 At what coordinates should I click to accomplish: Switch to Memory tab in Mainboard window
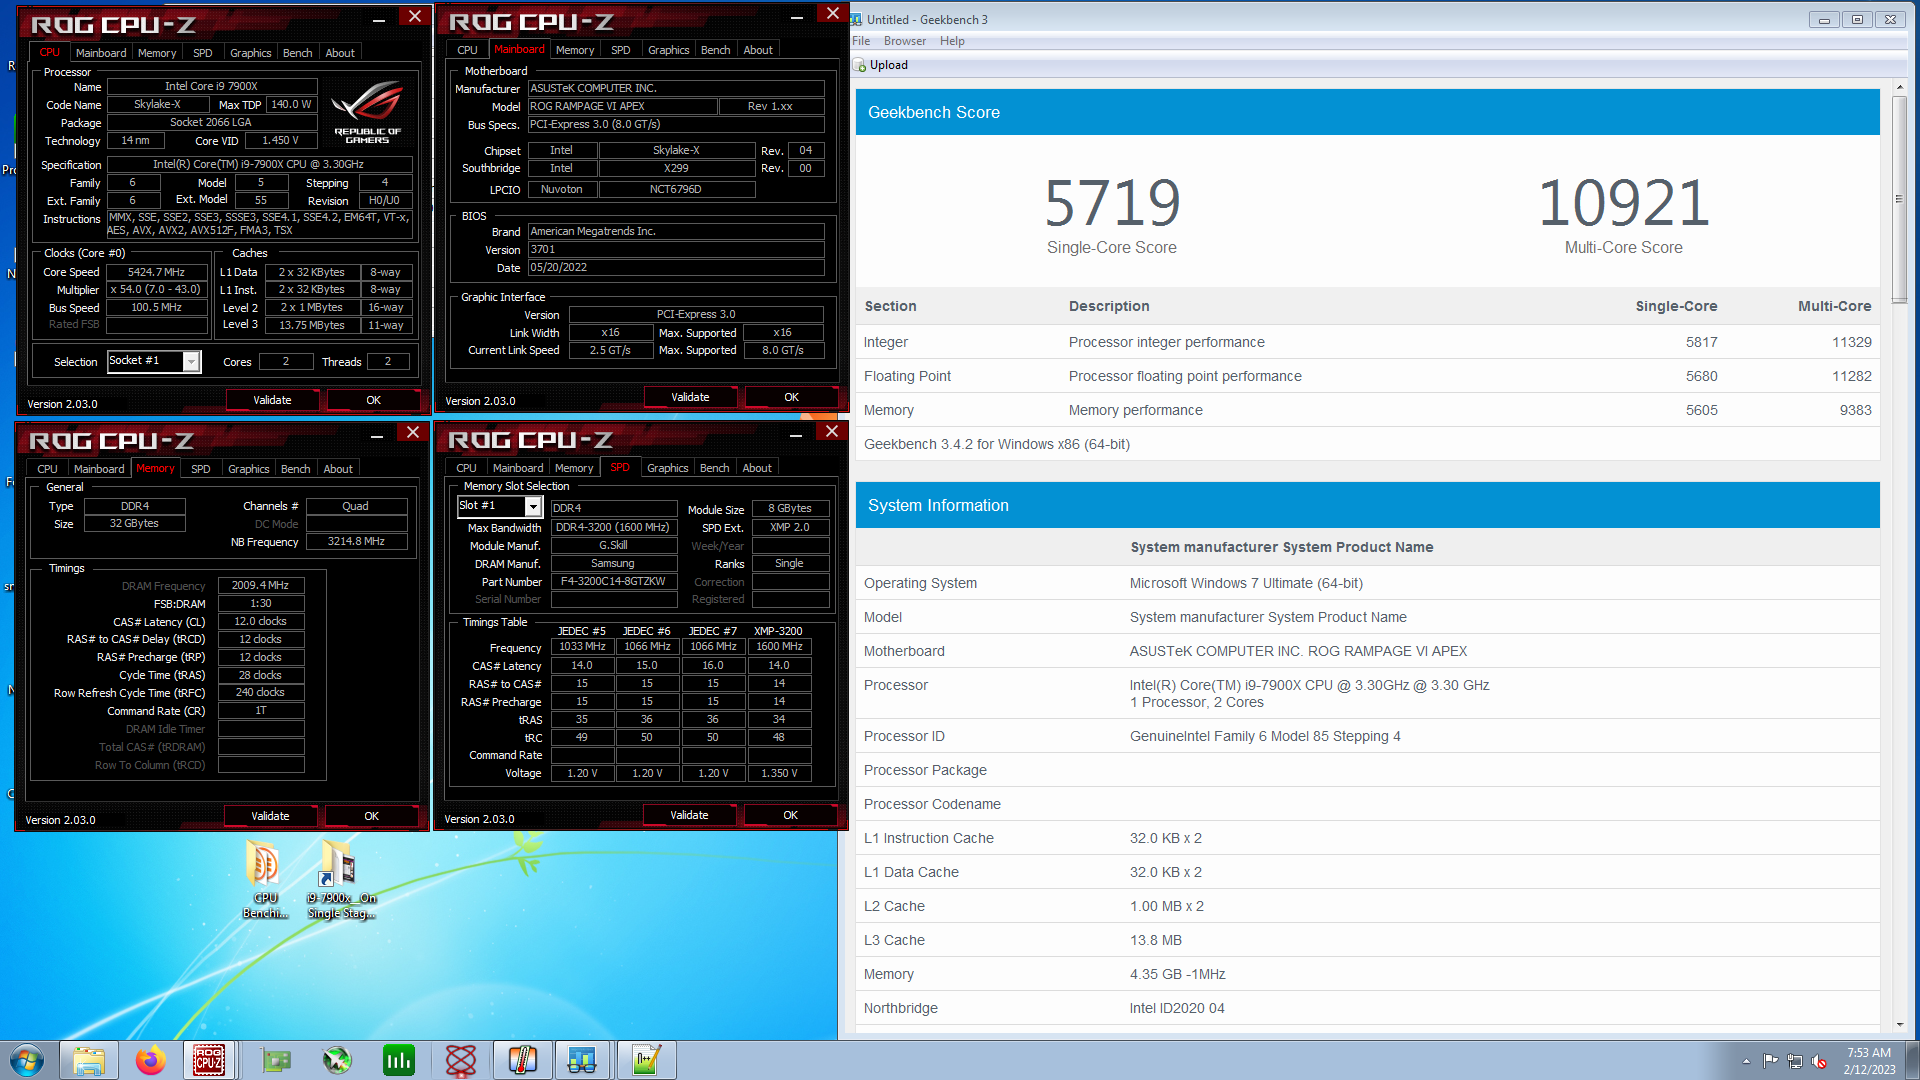point(575,50)
